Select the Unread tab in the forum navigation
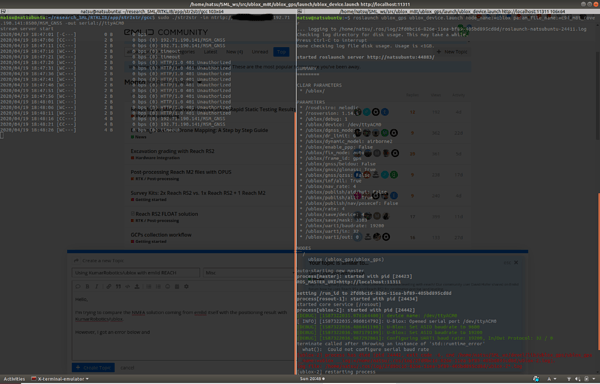Viewport: 600px width, 384px height. click(260, 52)
